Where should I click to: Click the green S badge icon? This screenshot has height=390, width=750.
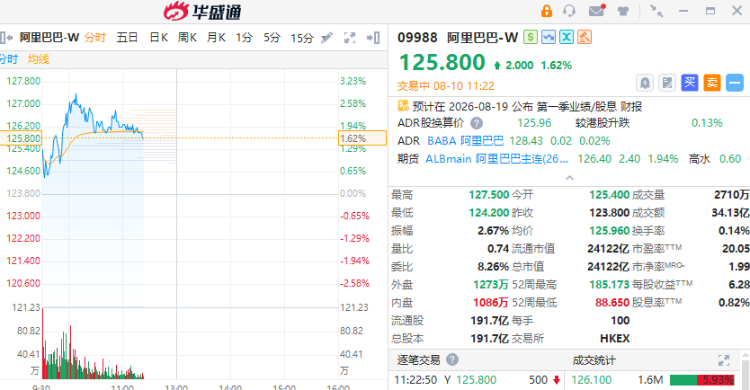coord(530,37)
